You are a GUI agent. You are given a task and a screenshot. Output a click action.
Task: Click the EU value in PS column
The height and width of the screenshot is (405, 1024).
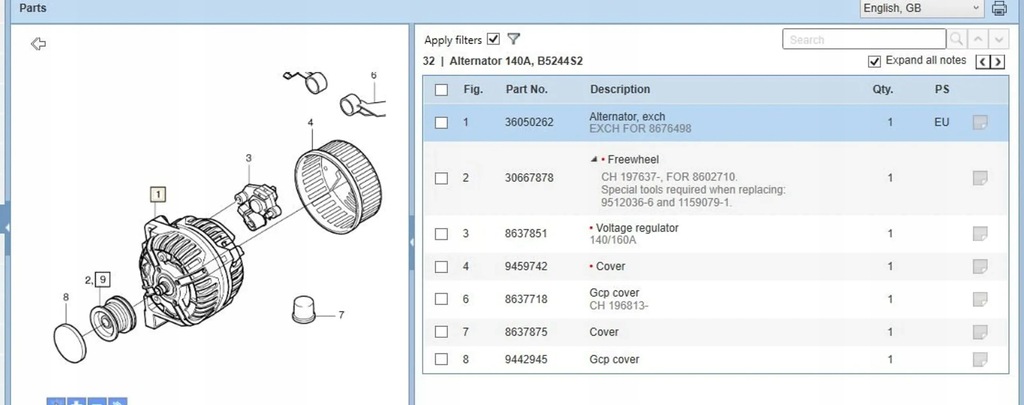point(942,122)
